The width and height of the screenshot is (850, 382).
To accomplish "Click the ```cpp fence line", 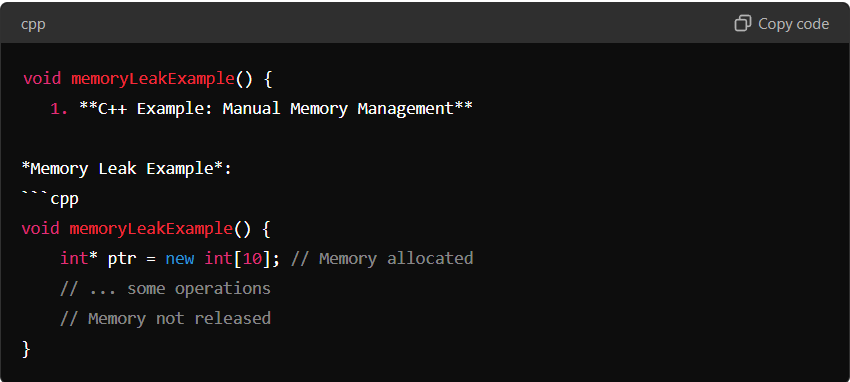I will (50, 198).
